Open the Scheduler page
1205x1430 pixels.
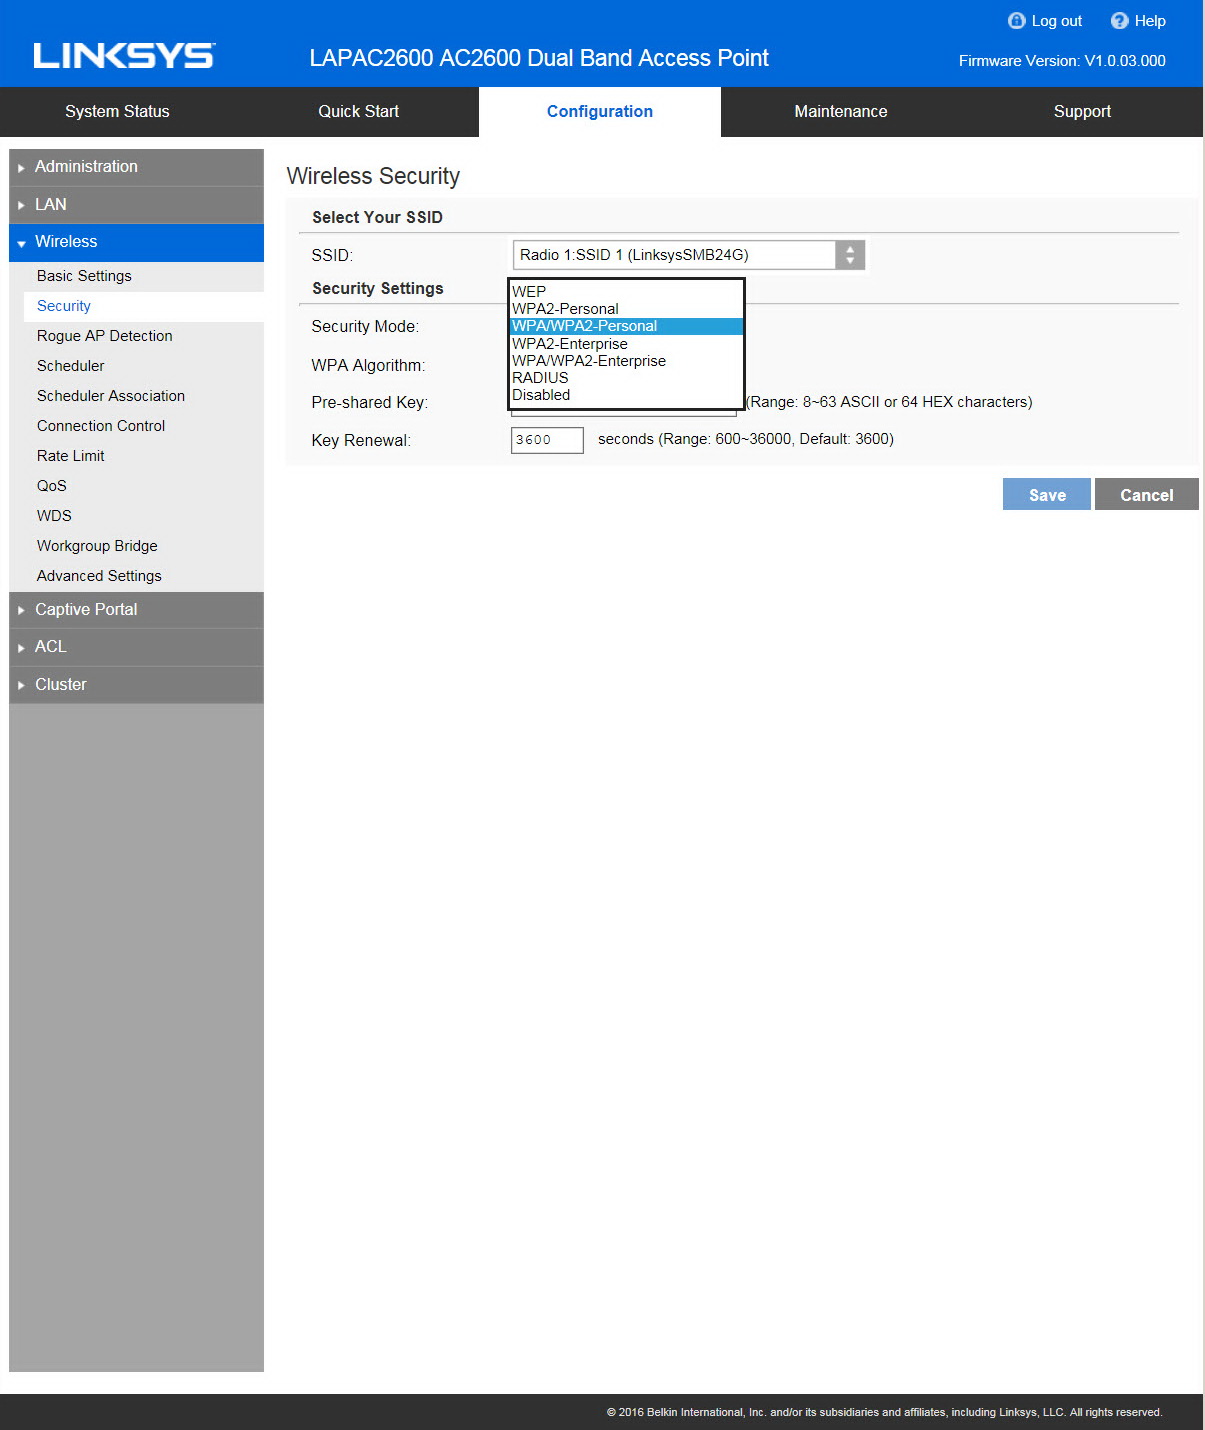coord(71,366)
